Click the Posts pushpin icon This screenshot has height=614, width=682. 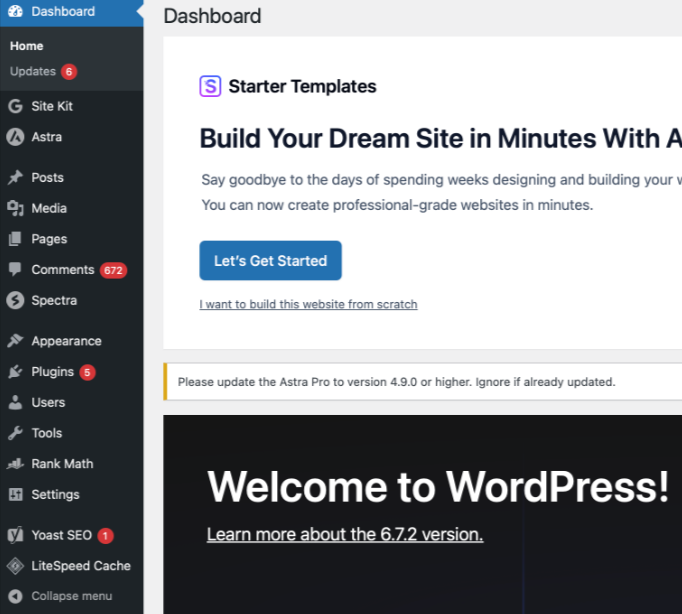click(x=15, y=177)
